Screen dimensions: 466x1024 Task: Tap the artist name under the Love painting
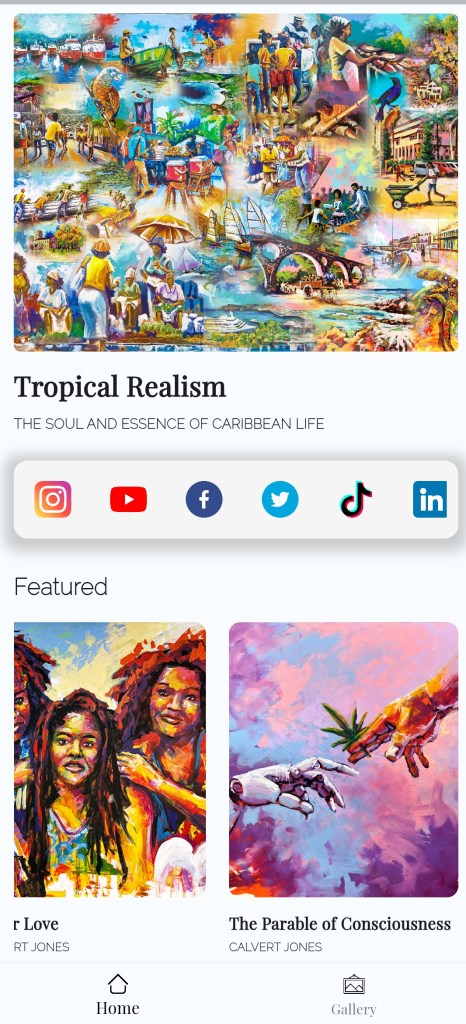pyautogui.click(x=41, y=947)
